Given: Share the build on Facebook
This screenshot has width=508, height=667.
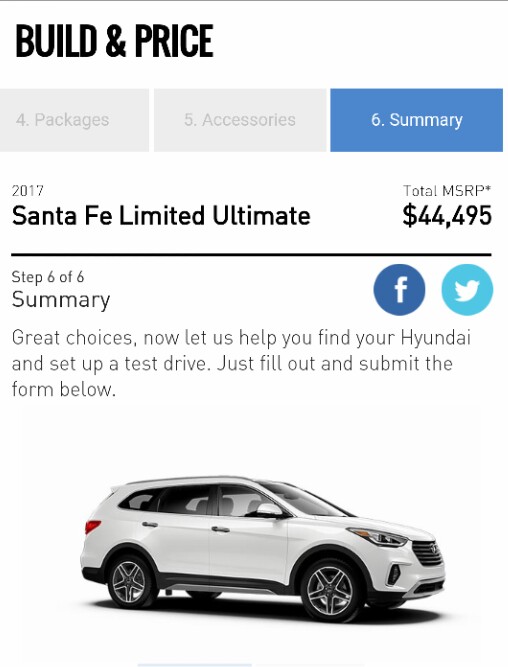Looking at the screenshot, I should [x=399, y=290].
